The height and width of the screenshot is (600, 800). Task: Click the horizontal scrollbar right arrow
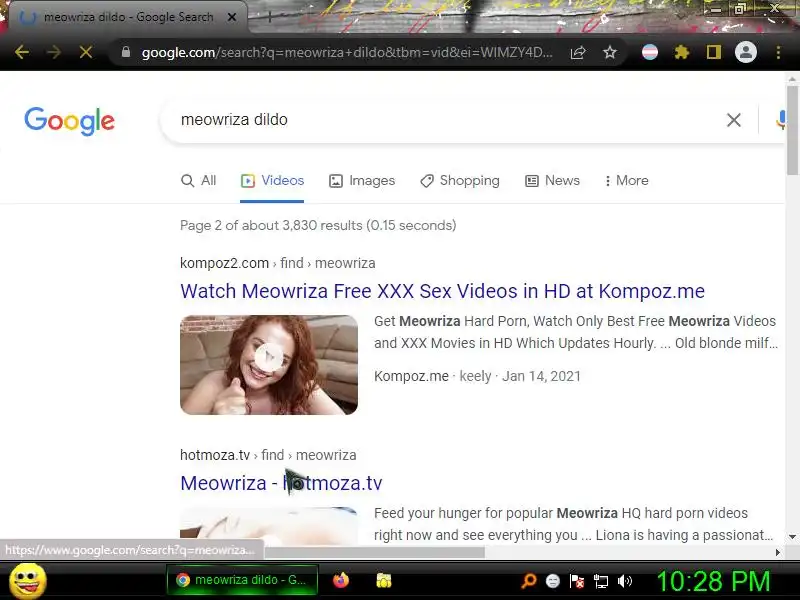(x=778, y=552)
